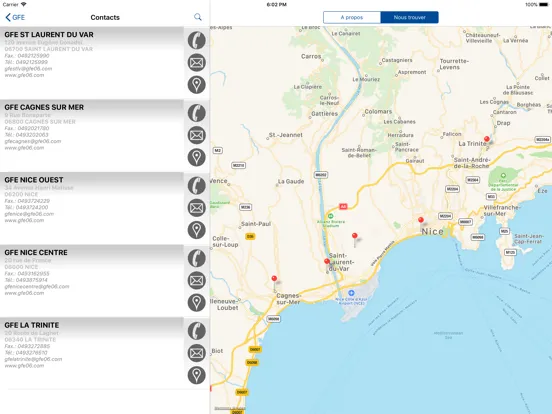Tap gfestlv@gfe06.com email address
This screenshot has width=552, height=414.
tap(28, 69)
